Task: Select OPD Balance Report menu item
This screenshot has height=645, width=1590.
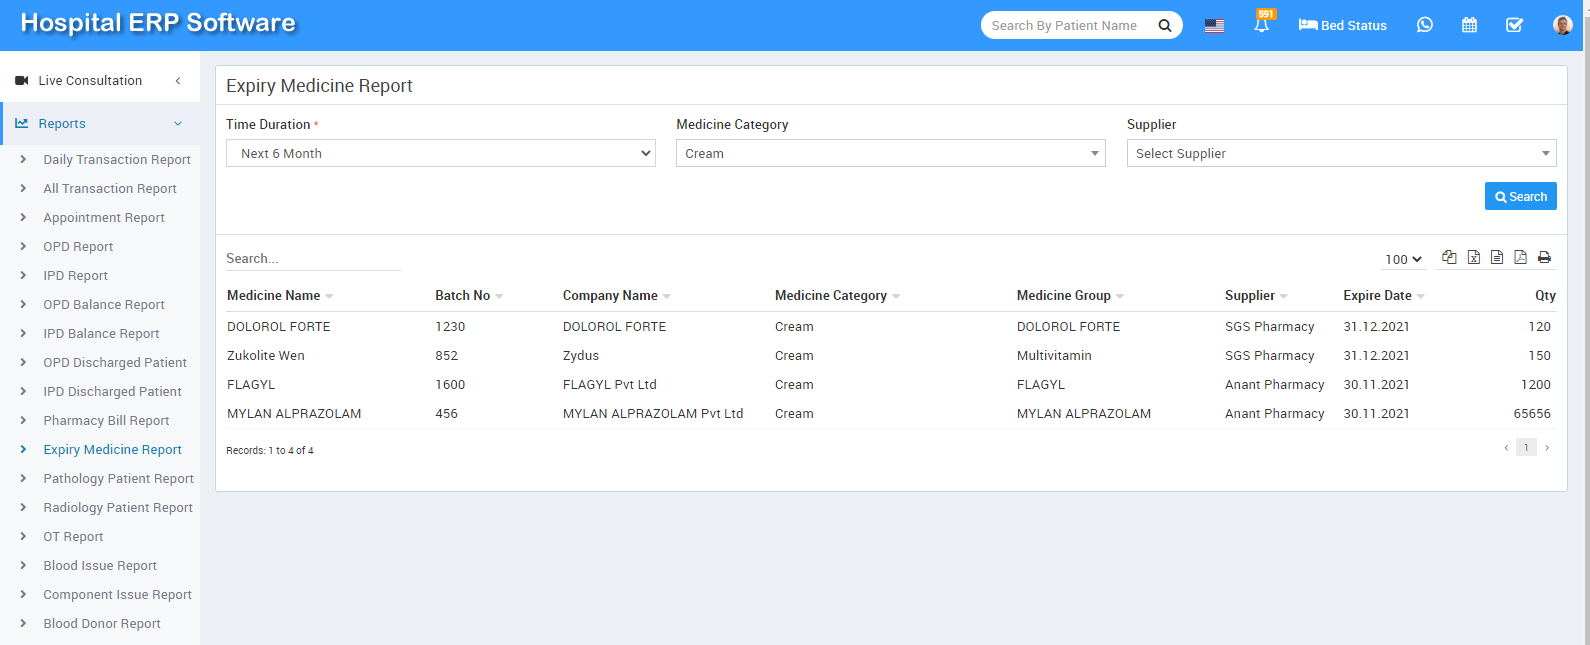Action: click(x=104, y=305)
